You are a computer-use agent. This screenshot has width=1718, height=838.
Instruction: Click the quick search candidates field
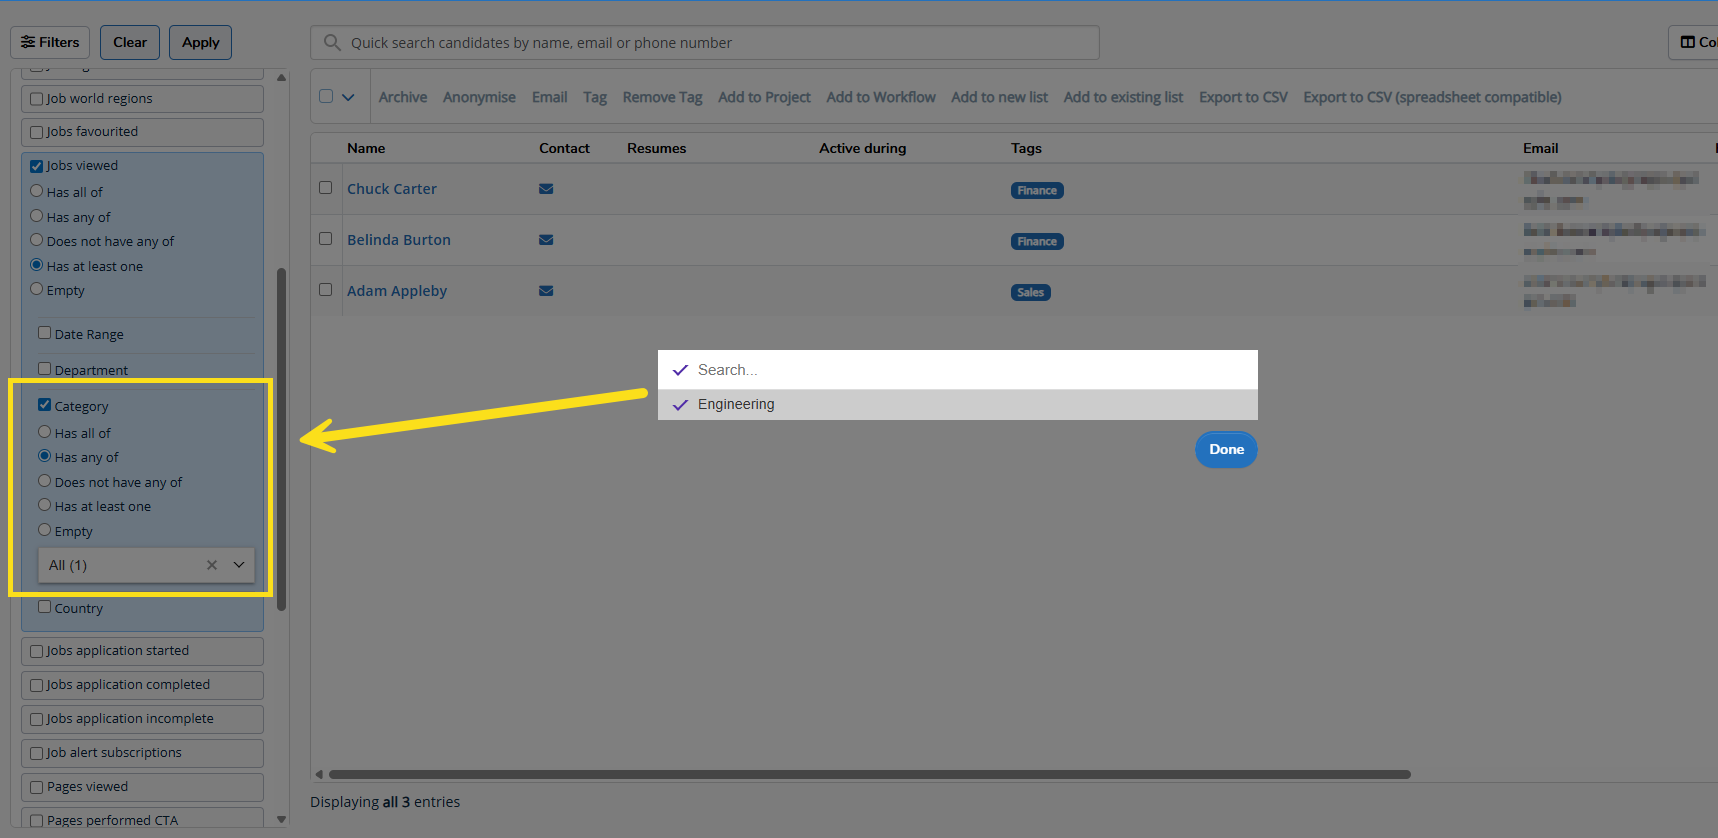(715, 43)
